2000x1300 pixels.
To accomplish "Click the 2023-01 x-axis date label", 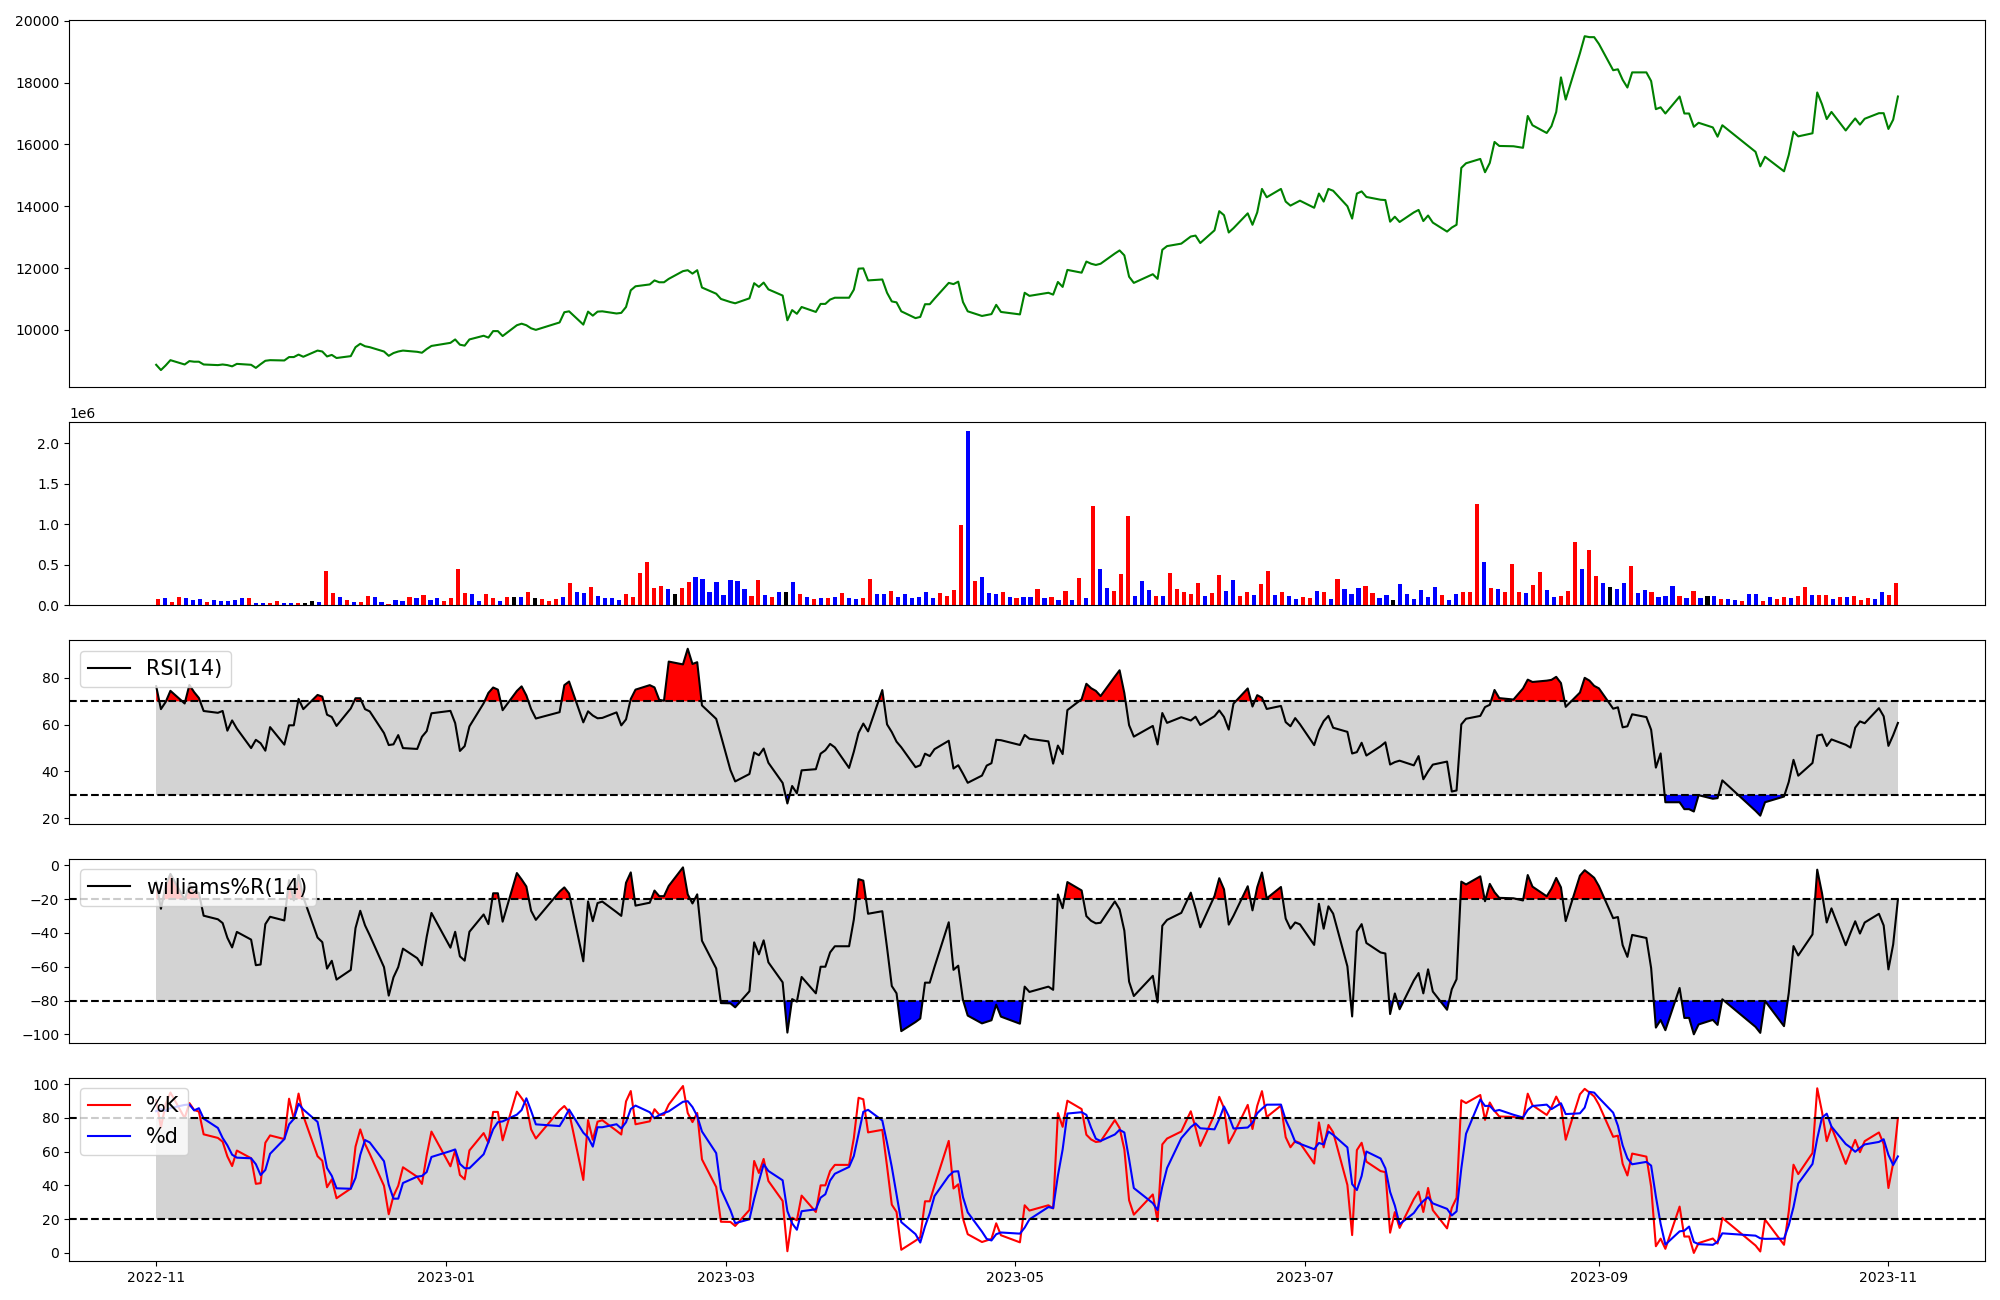I will click(x=446, y=1277).
